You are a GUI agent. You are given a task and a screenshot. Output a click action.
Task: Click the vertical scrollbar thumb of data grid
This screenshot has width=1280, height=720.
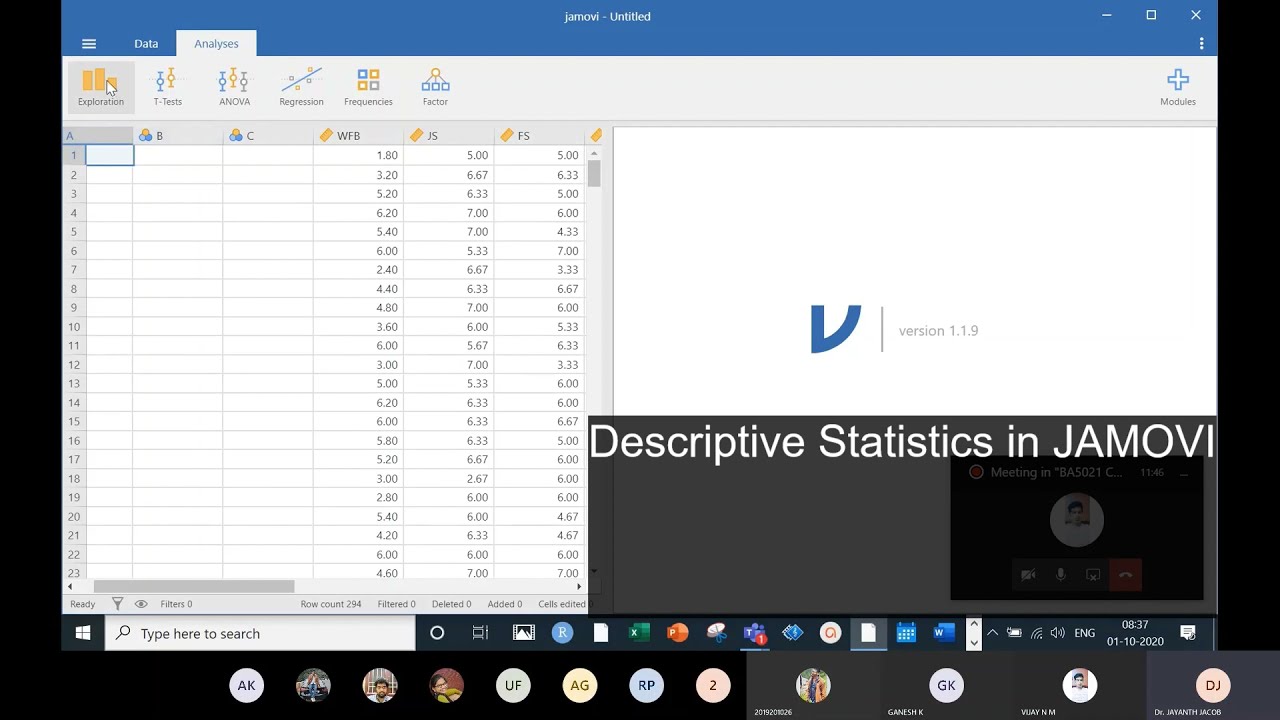click(x=594, y=173)
